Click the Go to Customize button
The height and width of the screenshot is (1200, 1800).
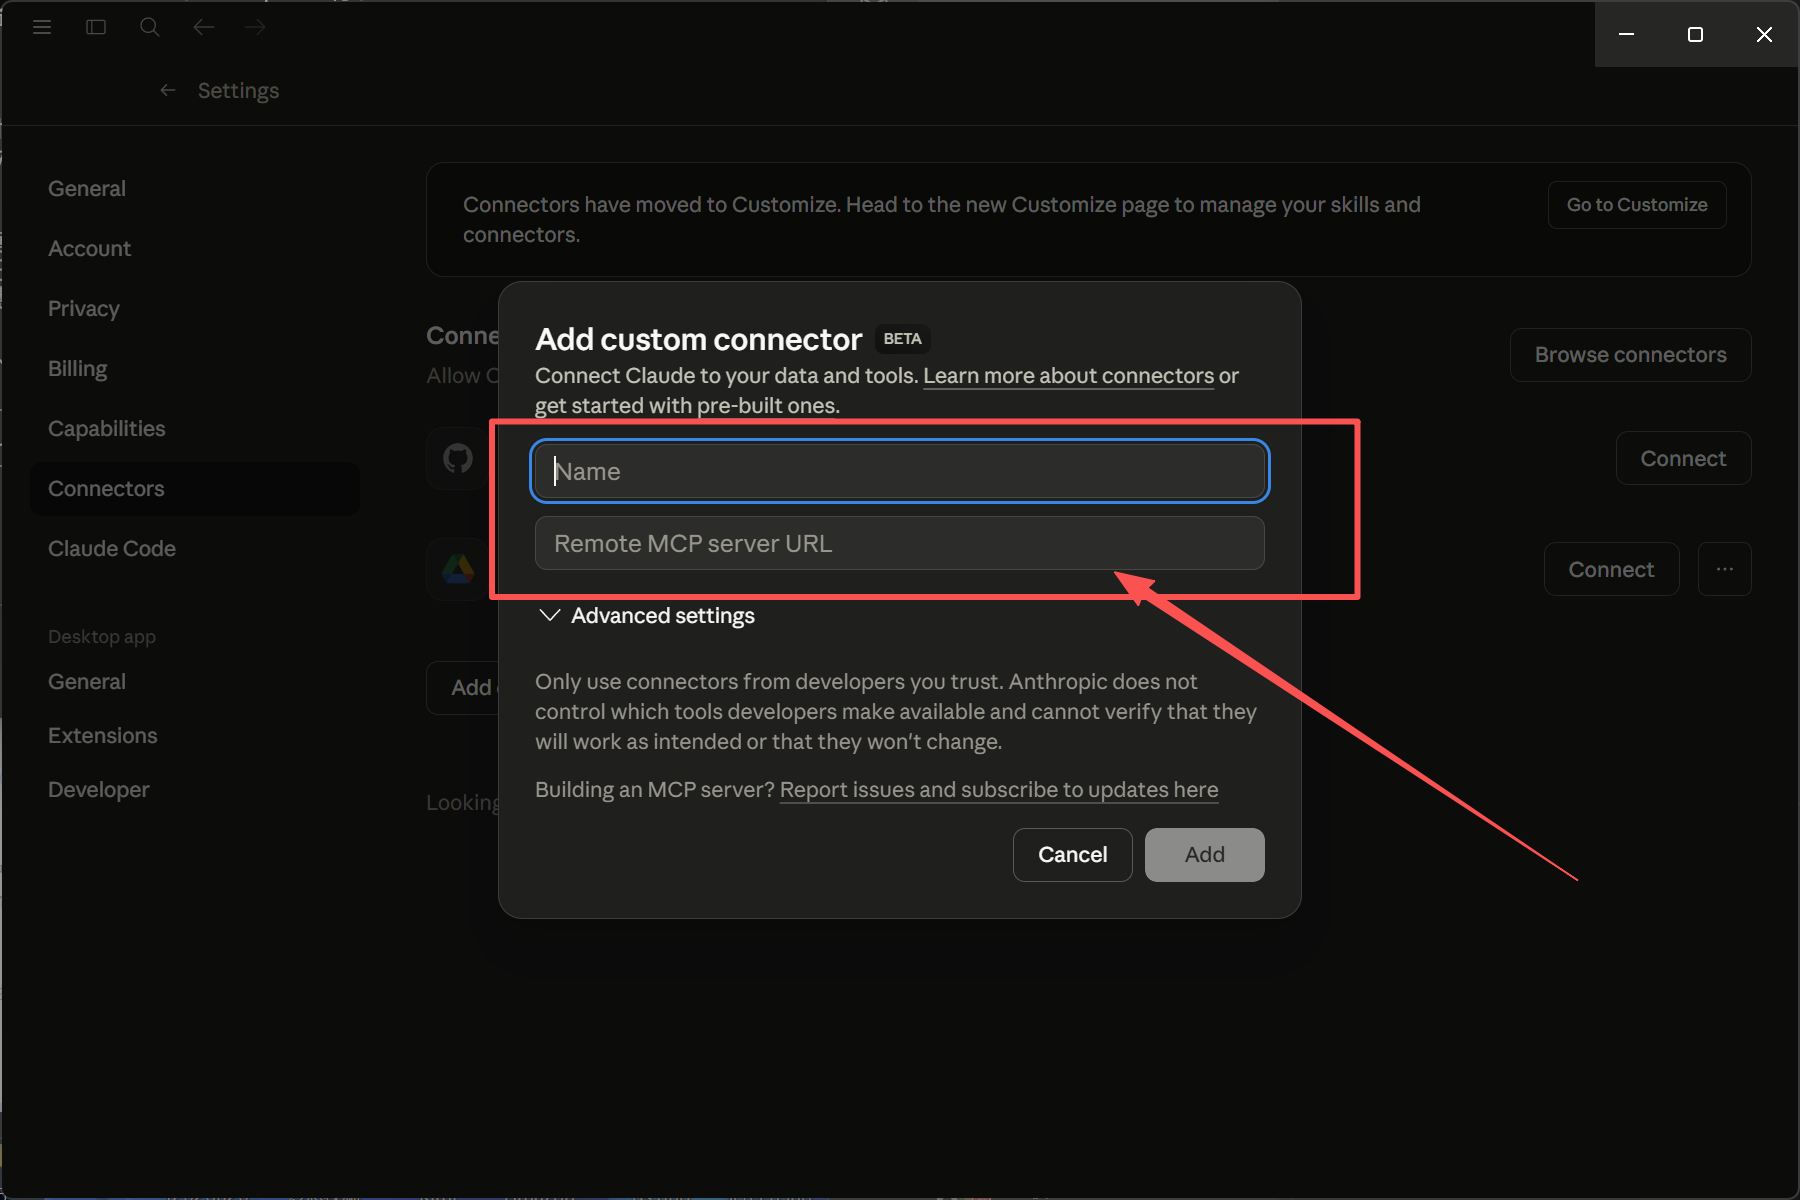pyautogui.click(x=1636, y=205)
